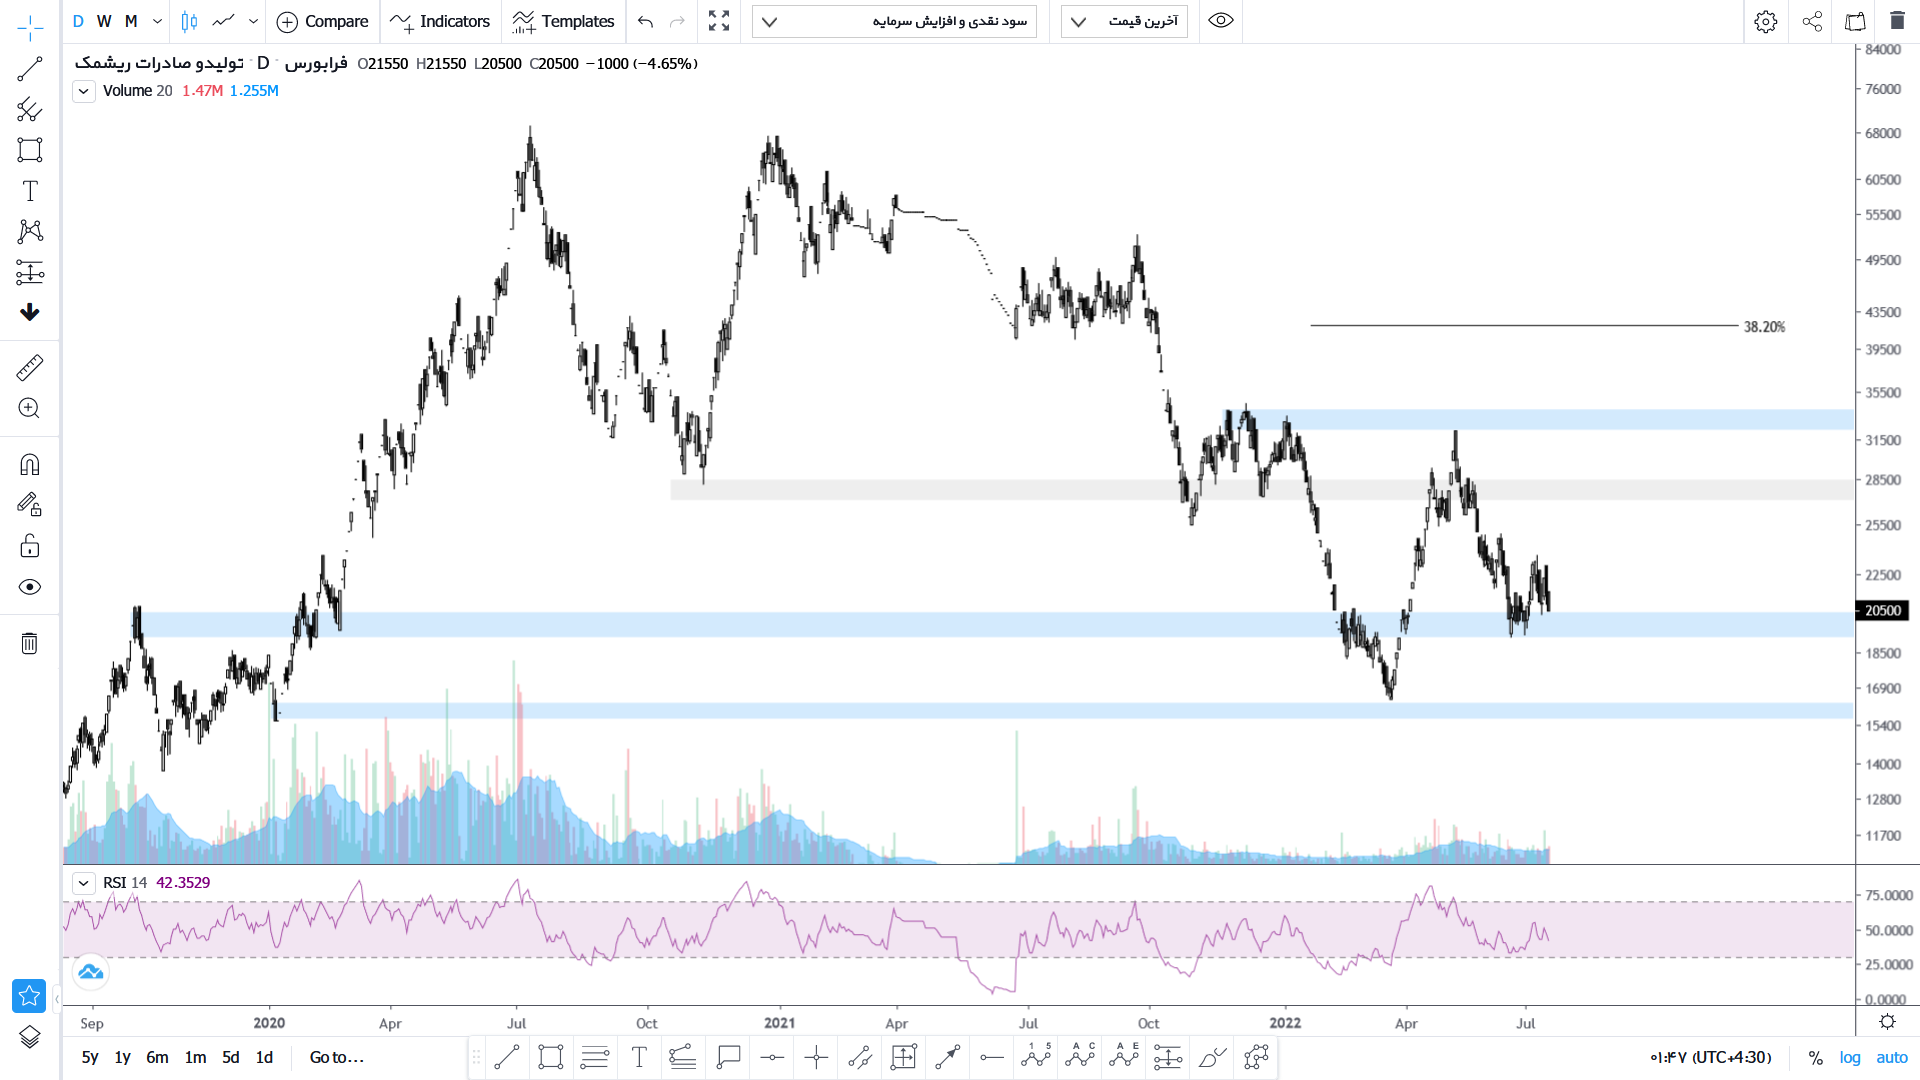
Task: Toggle auto scale at bottom right
Action: click(x=1891, y=1057)
